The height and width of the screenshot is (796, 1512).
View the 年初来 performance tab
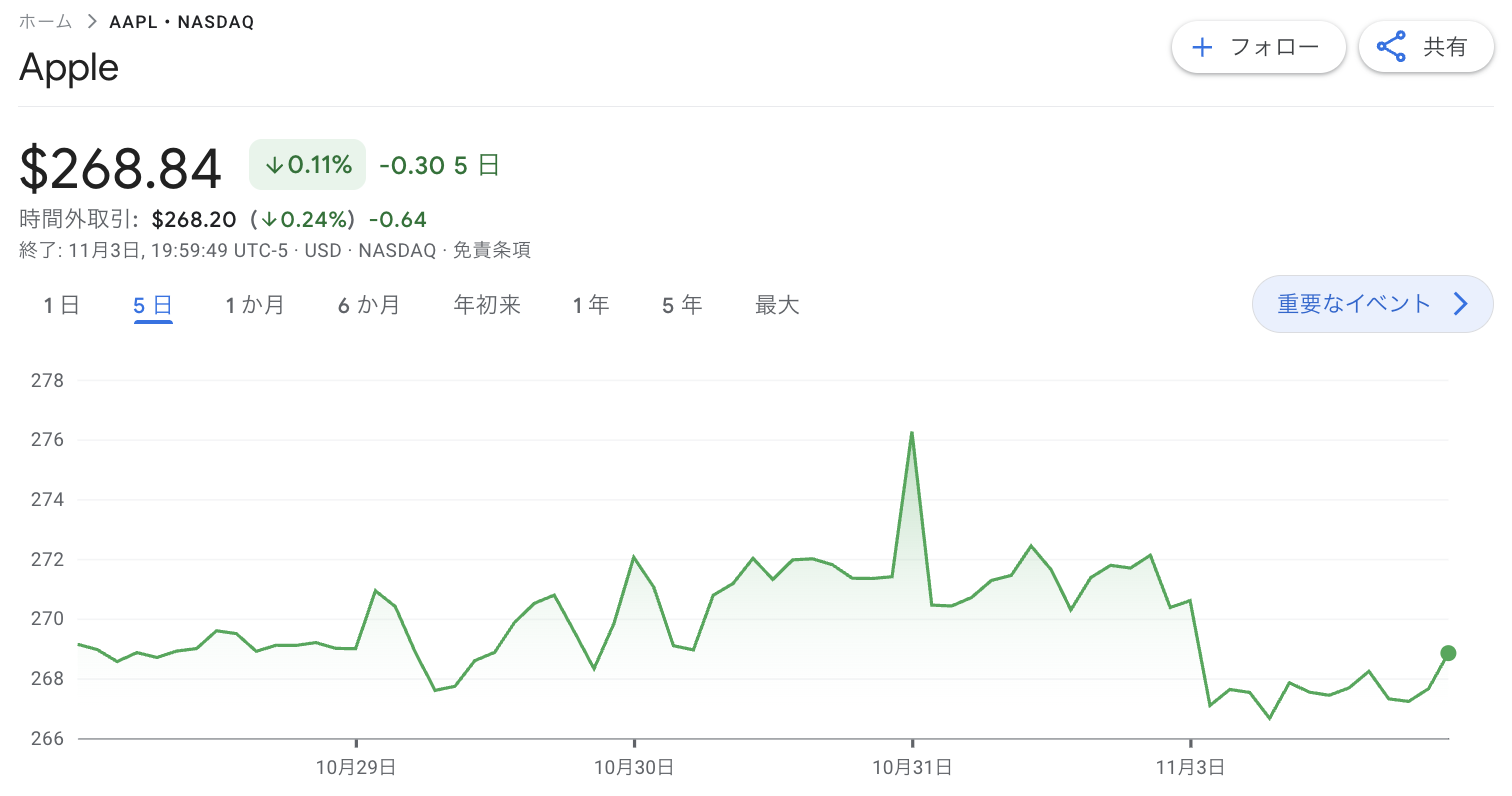pos(487,305)
